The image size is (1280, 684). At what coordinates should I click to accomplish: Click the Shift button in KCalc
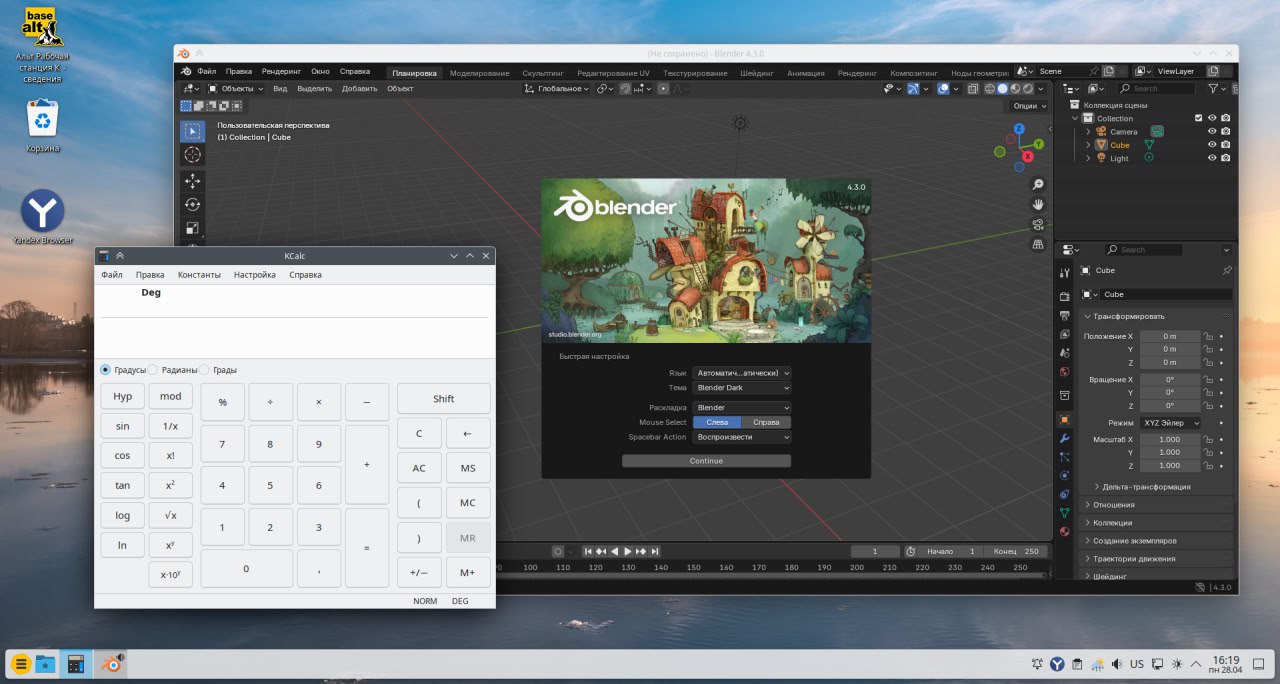click(x=444, y=399)
